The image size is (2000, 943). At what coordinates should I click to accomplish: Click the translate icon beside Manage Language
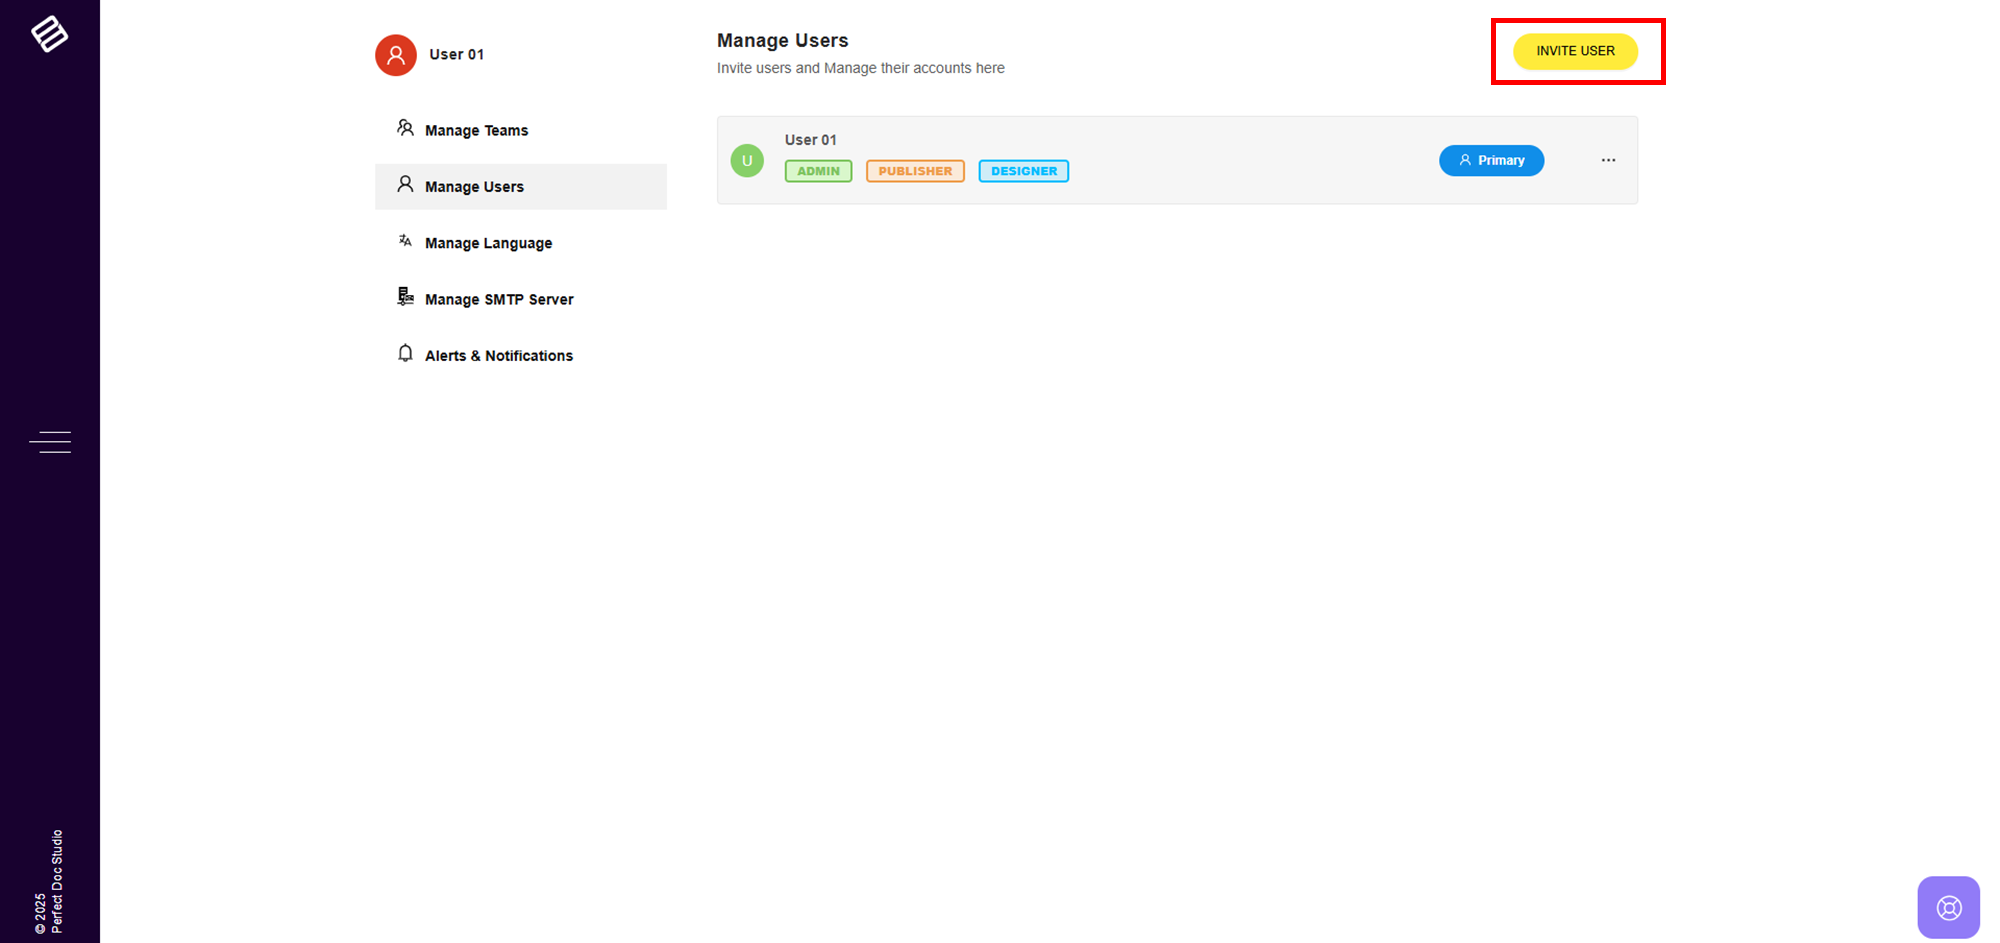(x=405, y=241)
